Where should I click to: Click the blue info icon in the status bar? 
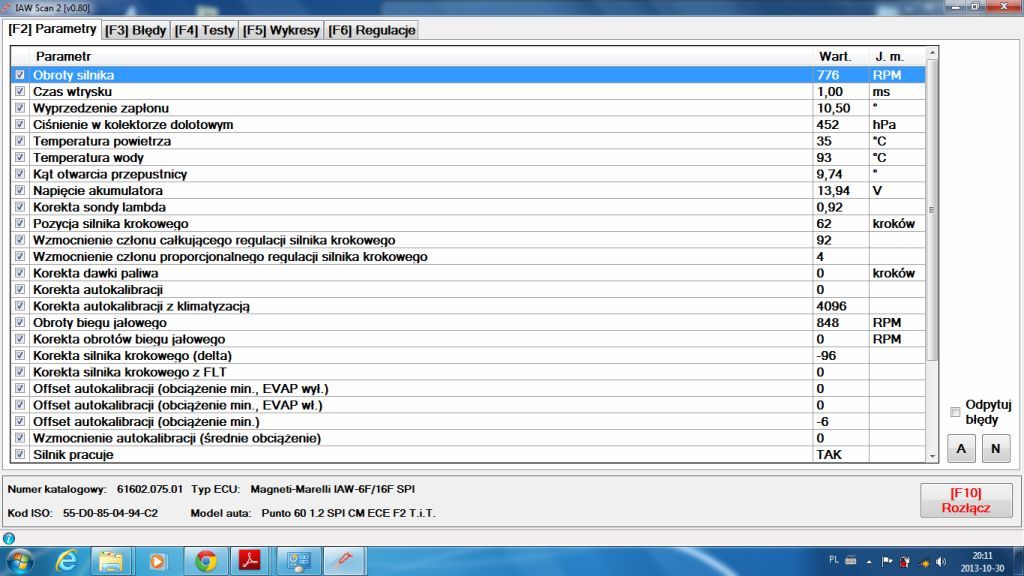pyautogui.click(x=9, y=538)
